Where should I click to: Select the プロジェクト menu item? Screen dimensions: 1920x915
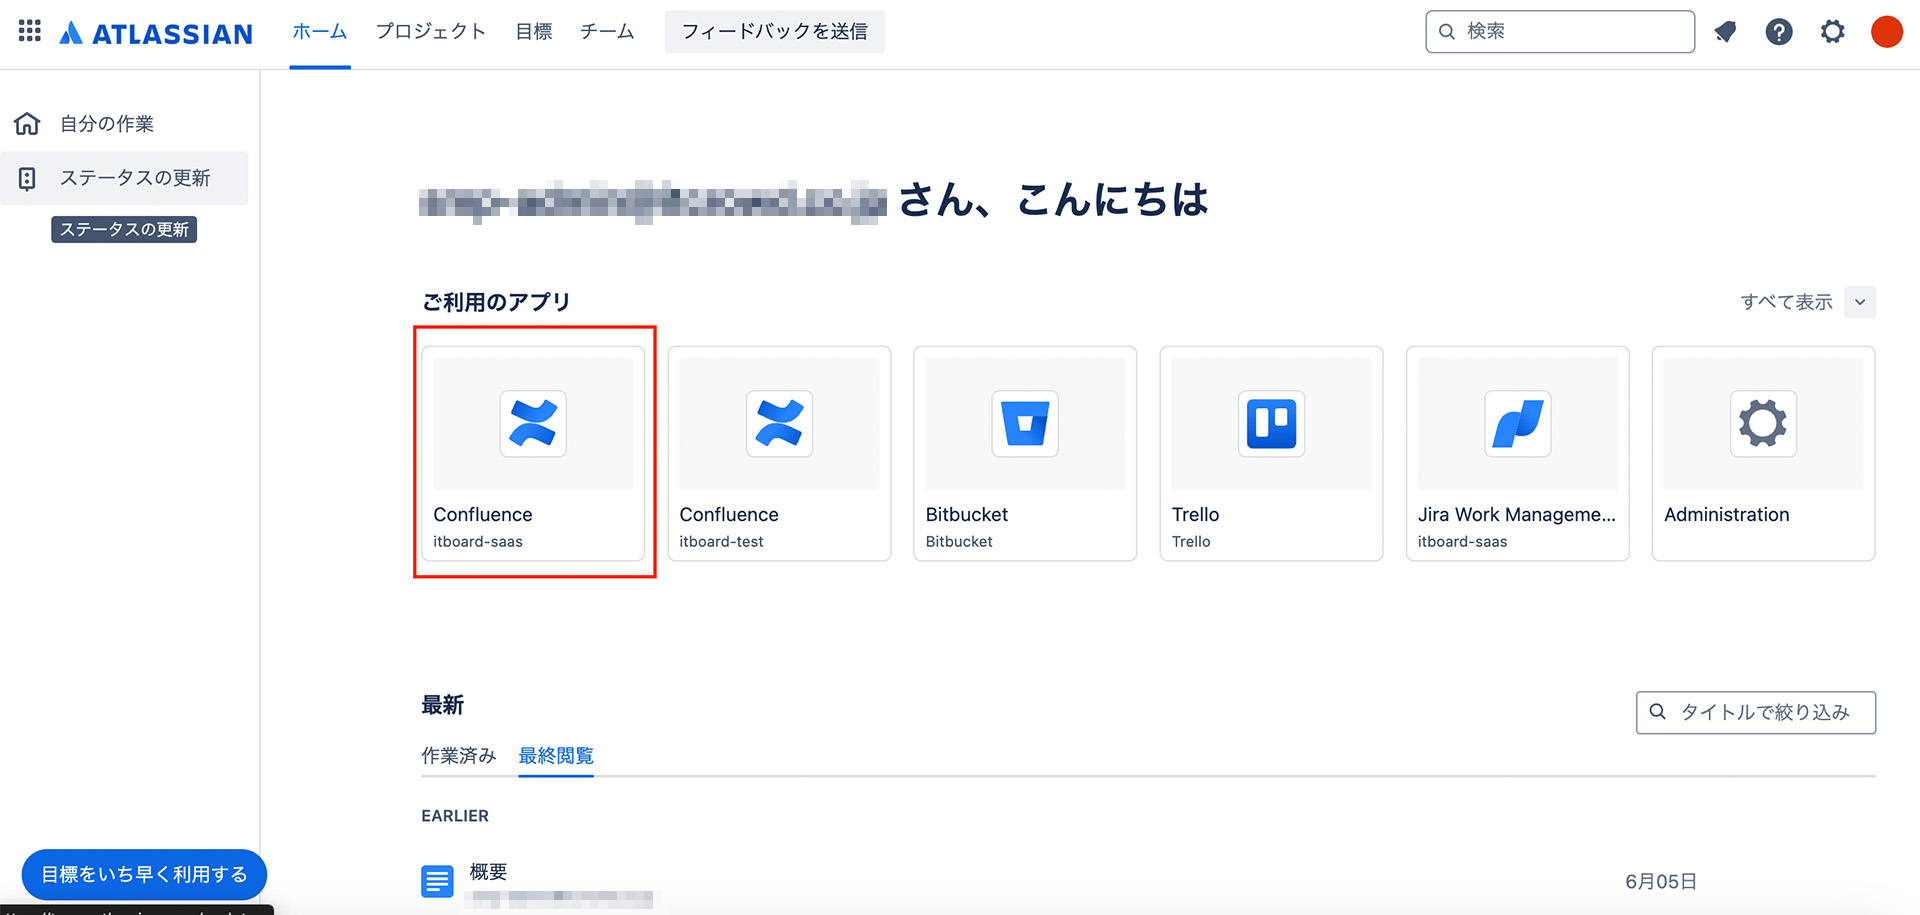click(x=431, y=32)
